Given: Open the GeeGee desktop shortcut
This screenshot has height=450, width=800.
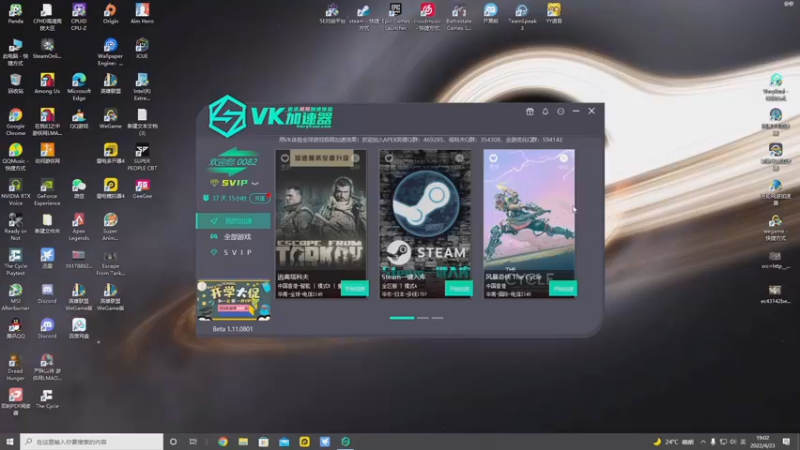Looking at the screenshot, I should coord(142,189).
